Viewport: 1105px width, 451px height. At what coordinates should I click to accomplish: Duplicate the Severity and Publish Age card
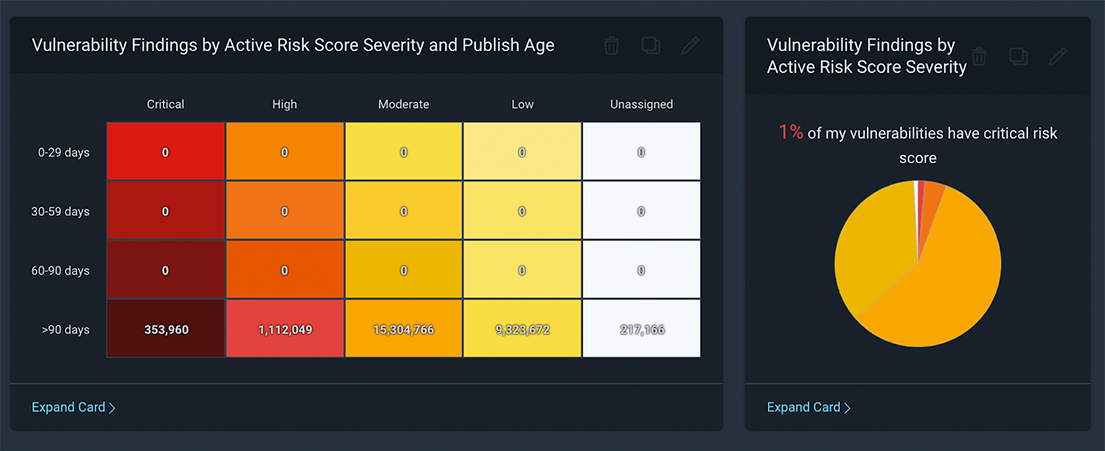pos(651,45)
